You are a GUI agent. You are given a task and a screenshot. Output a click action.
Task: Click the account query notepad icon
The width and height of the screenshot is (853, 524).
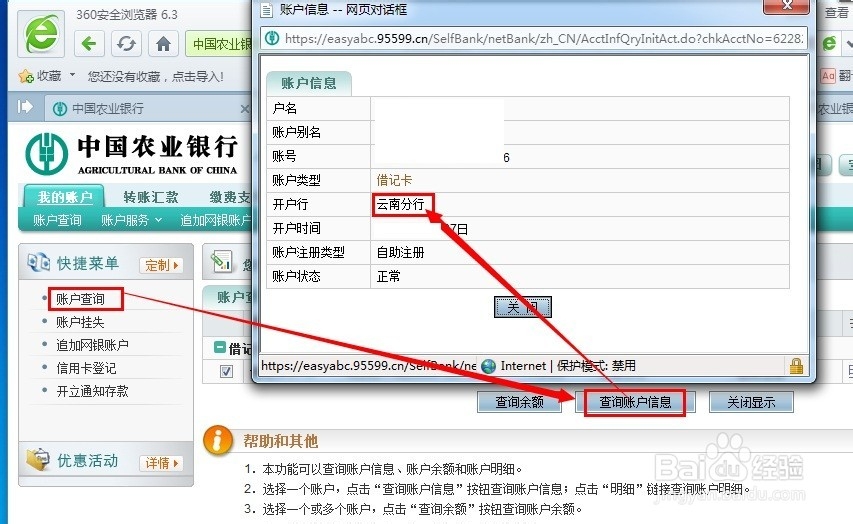[x=221, y=262]
